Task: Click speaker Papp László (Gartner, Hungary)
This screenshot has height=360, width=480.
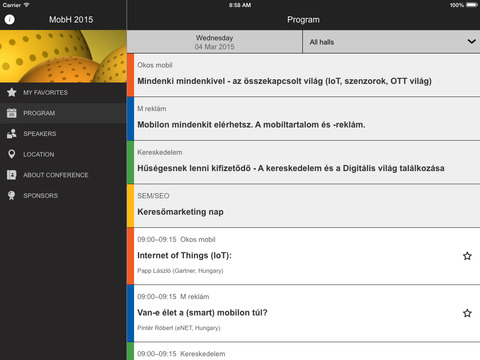Action: point(180,271)
